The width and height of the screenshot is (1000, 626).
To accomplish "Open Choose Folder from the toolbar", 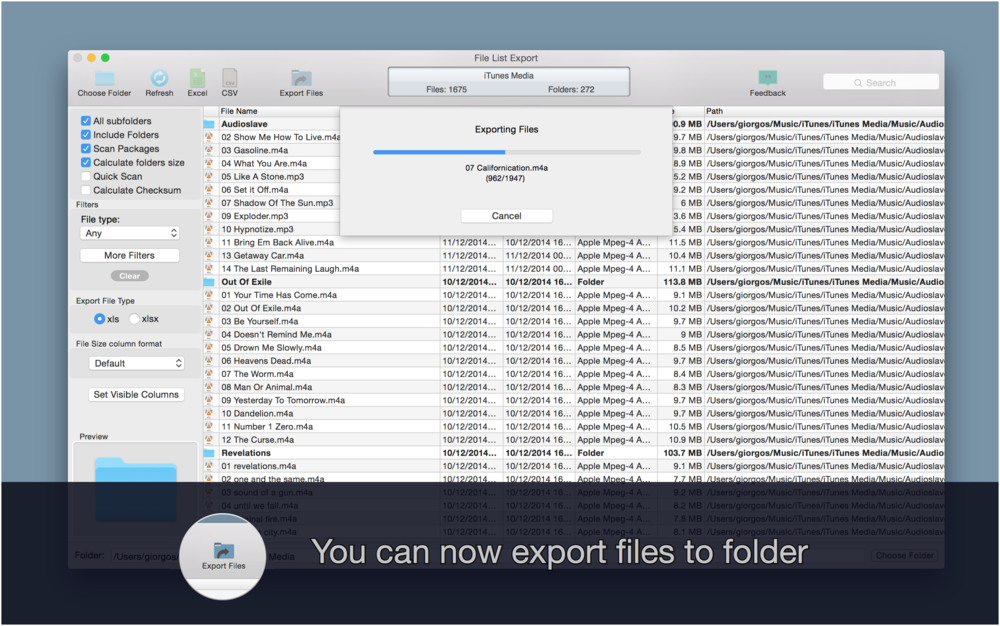I will 103,79.
